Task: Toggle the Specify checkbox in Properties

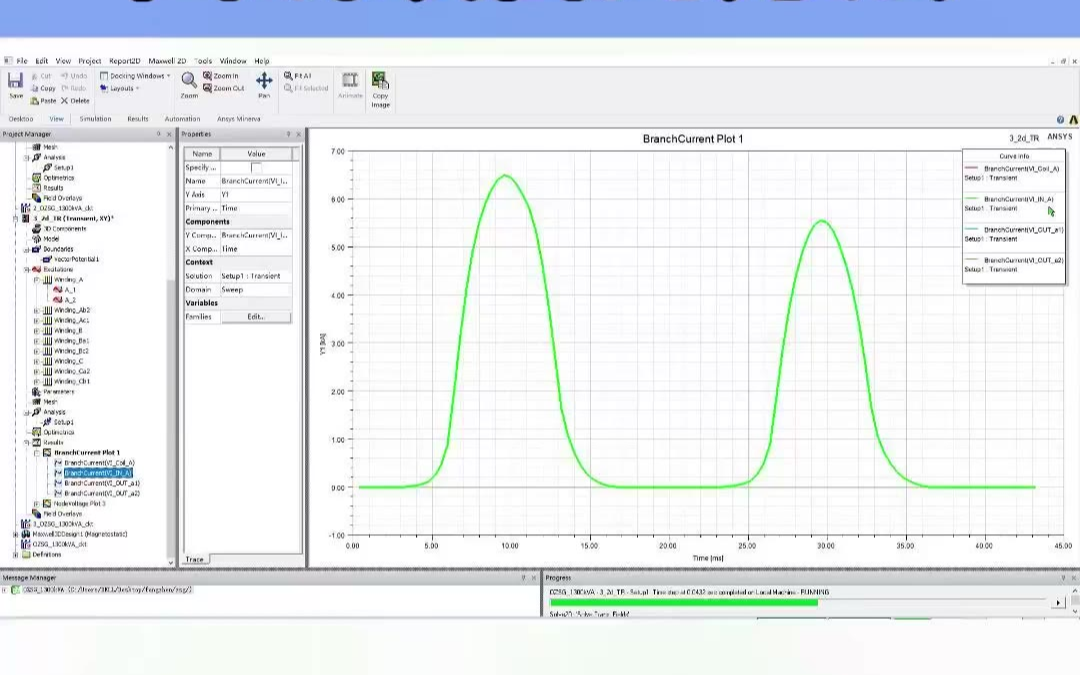Action: 256,167
